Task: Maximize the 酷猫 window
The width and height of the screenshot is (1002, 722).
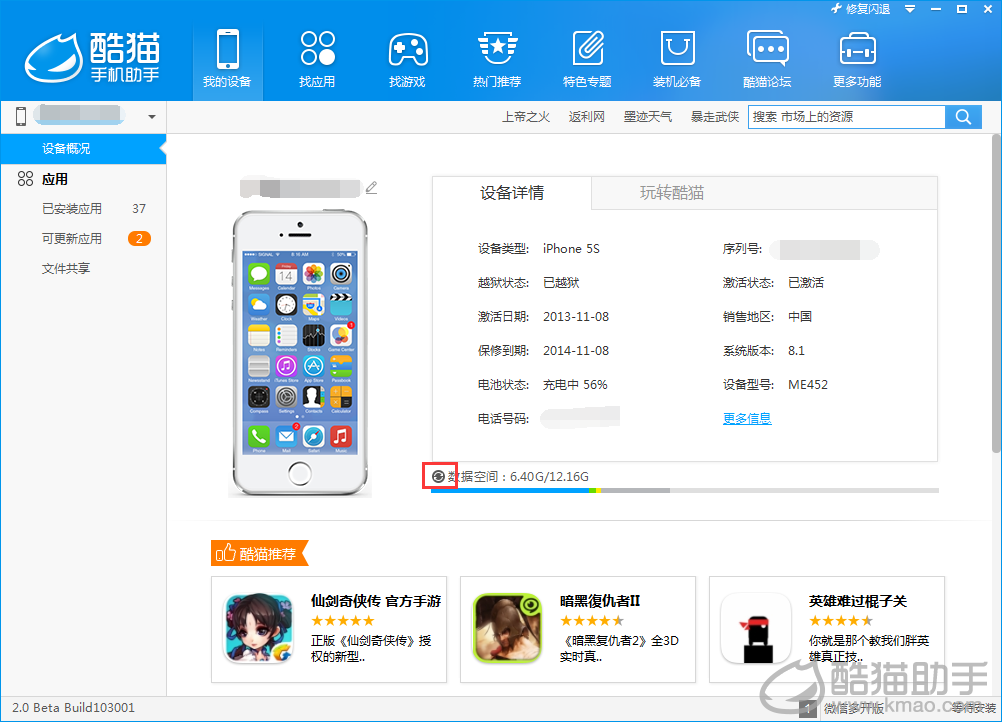Action: (962, 9)
